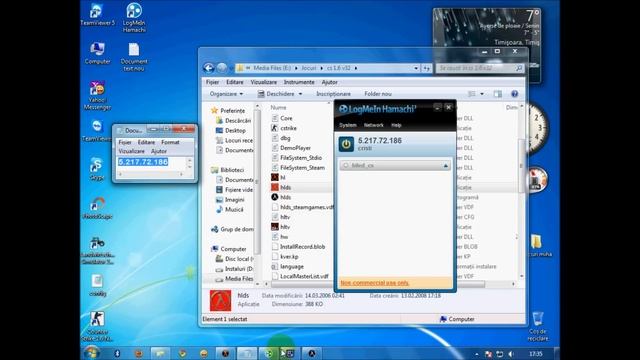This screenshot has height=360, width=640.
Task: Open the TeamViewer 5 desktop icon
Action: 97,15
